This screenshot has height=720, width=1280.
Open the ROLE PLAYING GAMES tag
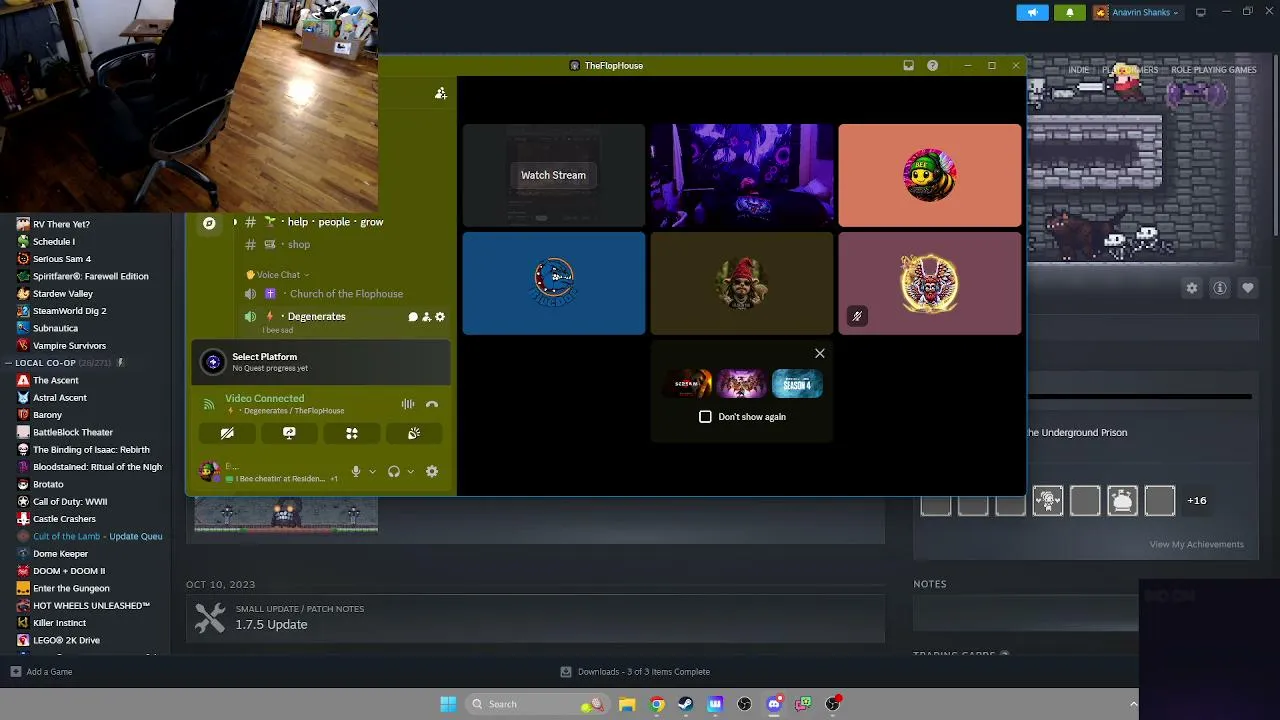[x=1214, y=70]
